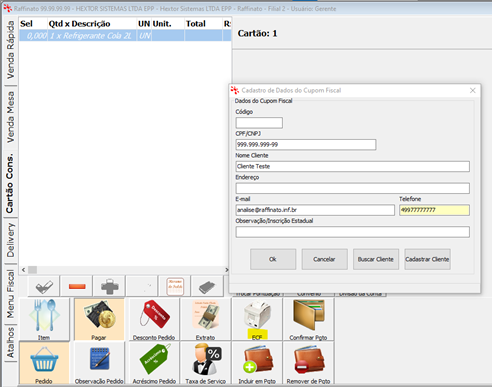Click the horizontal scrollbar thumb
The height and width of the screenshot is (387, 492).
(x=32, y=270)
